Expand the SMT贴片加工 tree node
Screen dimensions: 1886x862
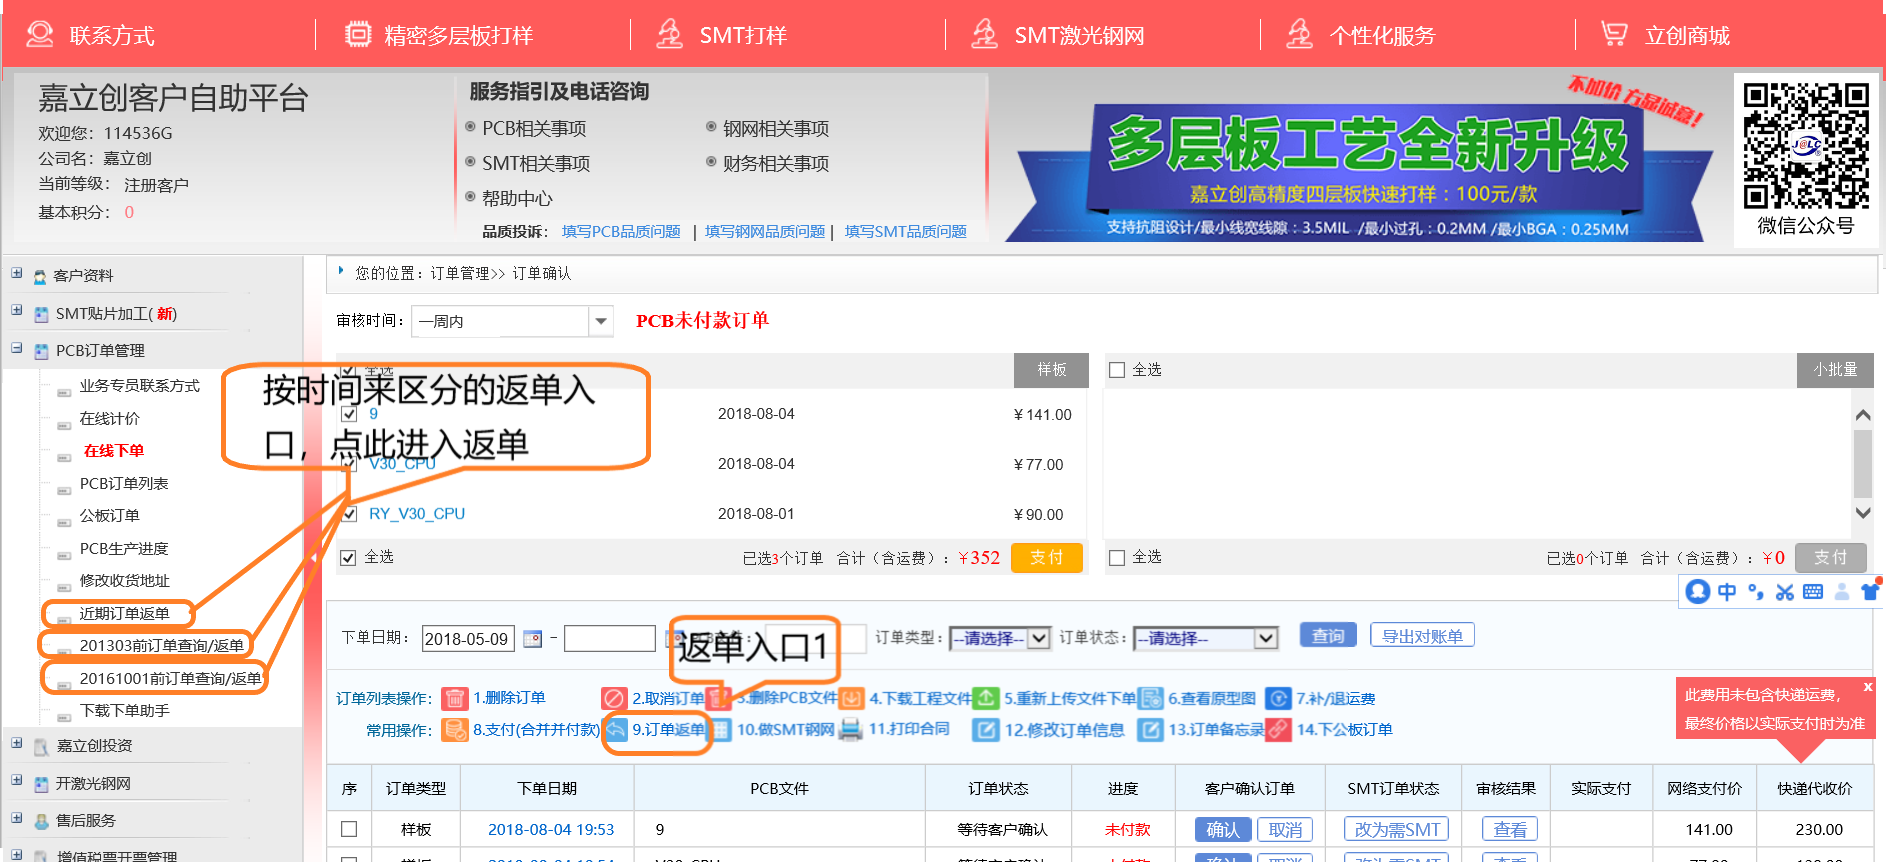click(x=17, y=311)
